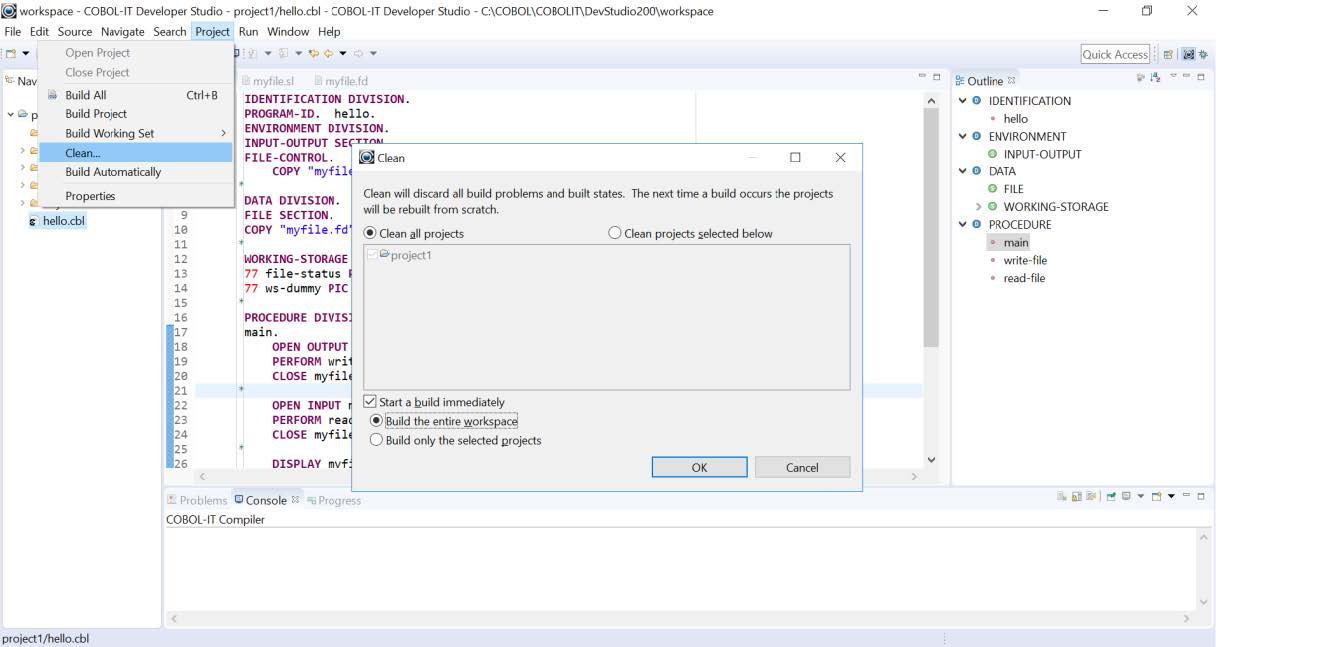Uncheck 'Start a build immediately' checkbox
Viewport: 1329px width, 647px height.
pos(370,402)
